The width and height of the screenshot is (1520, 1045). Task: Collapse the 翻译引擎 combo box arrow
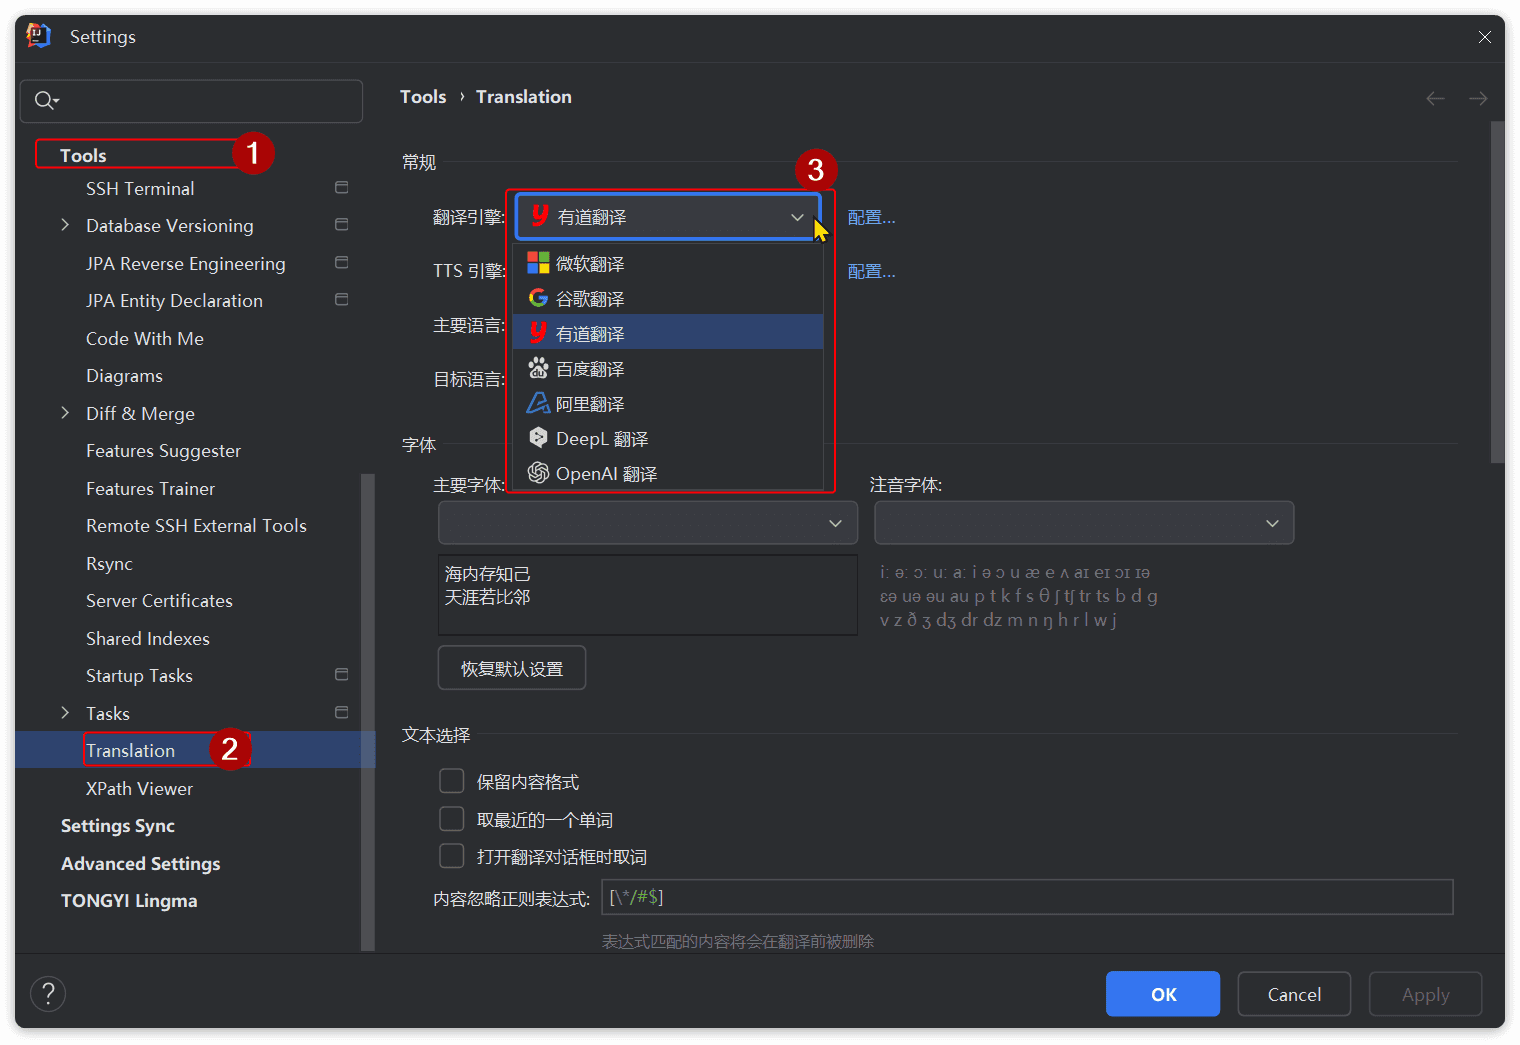pyautogui.click(x=797, y=217)
